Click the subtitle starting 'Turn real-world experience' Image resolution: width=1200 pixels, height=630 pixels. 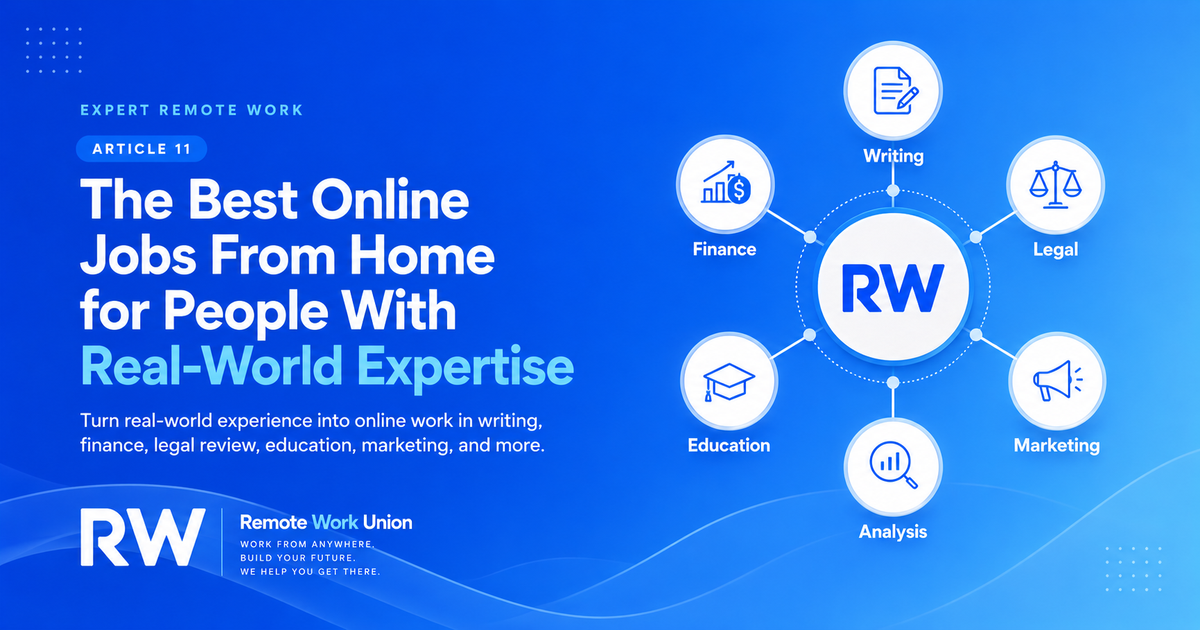click(311, 420)
